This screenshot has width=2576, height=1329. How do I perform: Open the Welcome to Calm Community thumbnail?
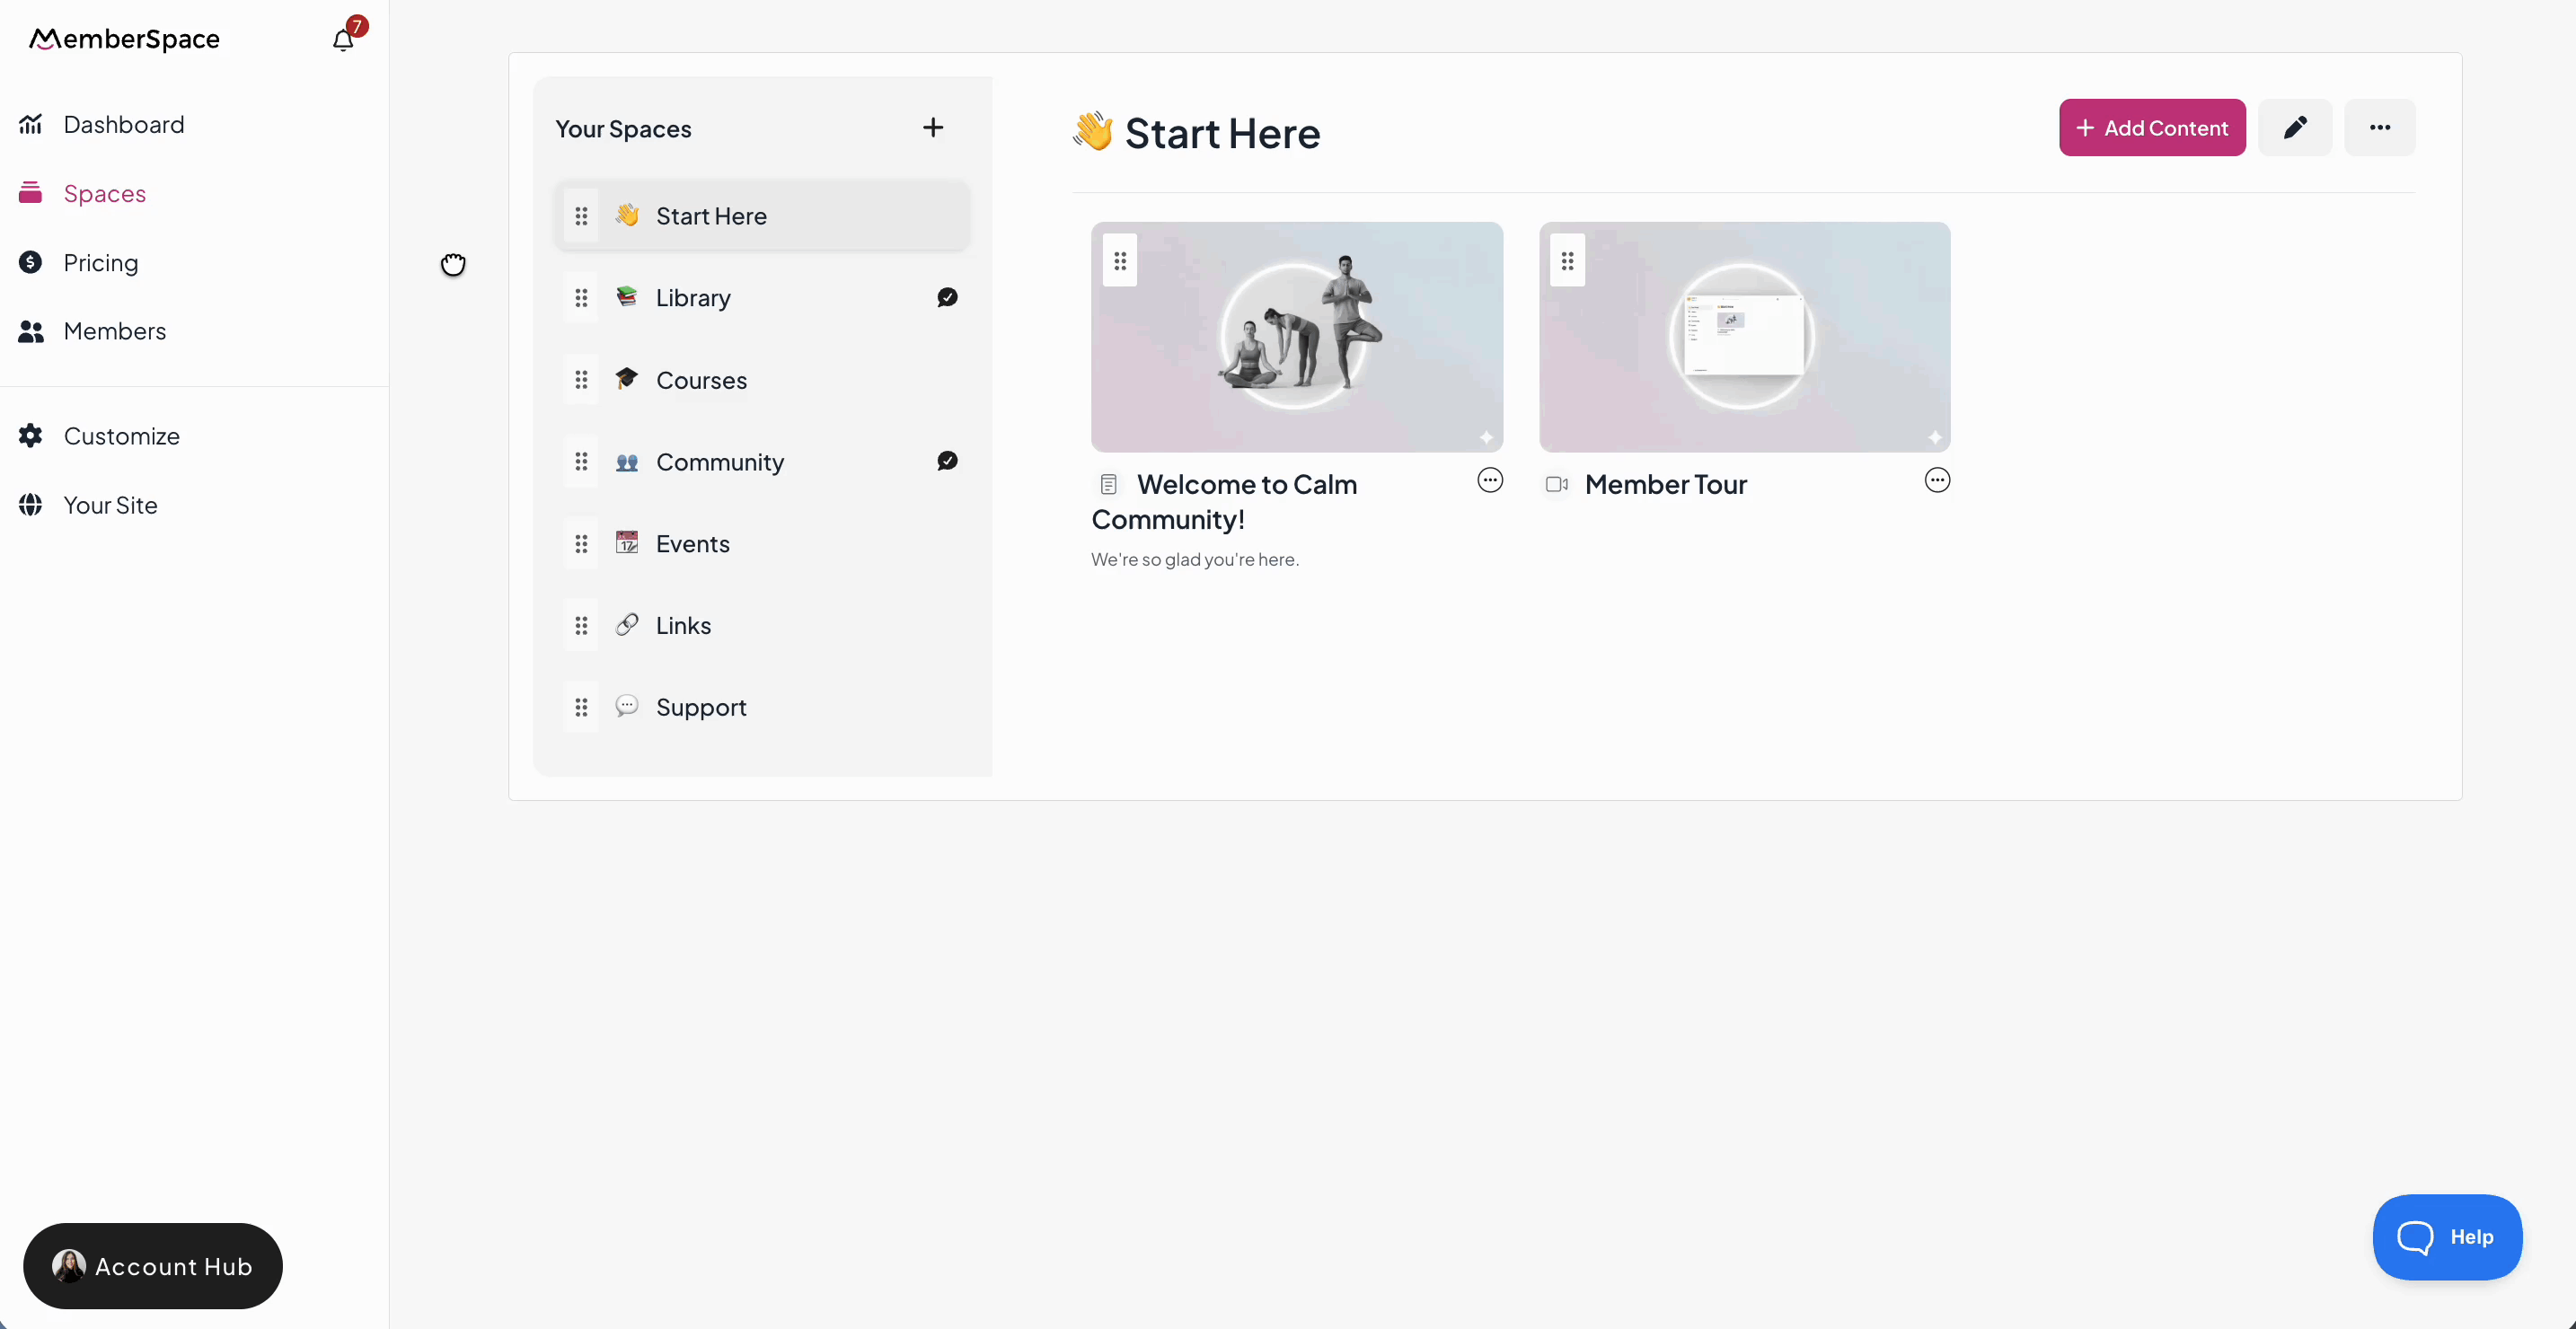pyautogui.click(x=1296, y=337)
